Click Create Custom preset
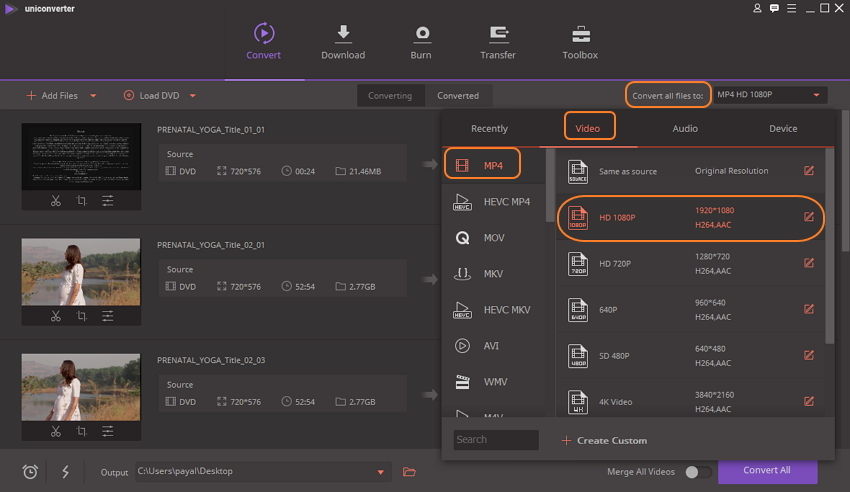This screenshot has height=492, width=850. pyautogui.click(x=604, y=441)
